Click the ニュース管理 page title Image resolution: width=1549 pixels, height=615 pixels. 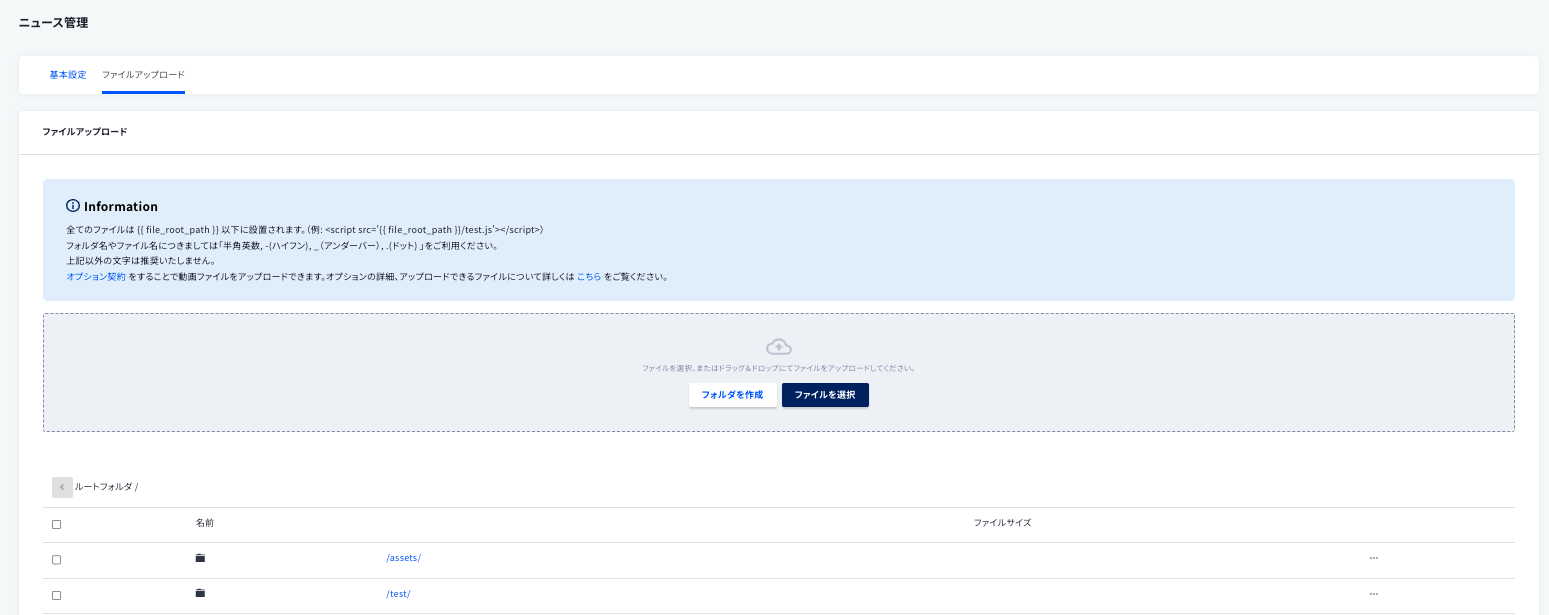click(x=53, y=22)
